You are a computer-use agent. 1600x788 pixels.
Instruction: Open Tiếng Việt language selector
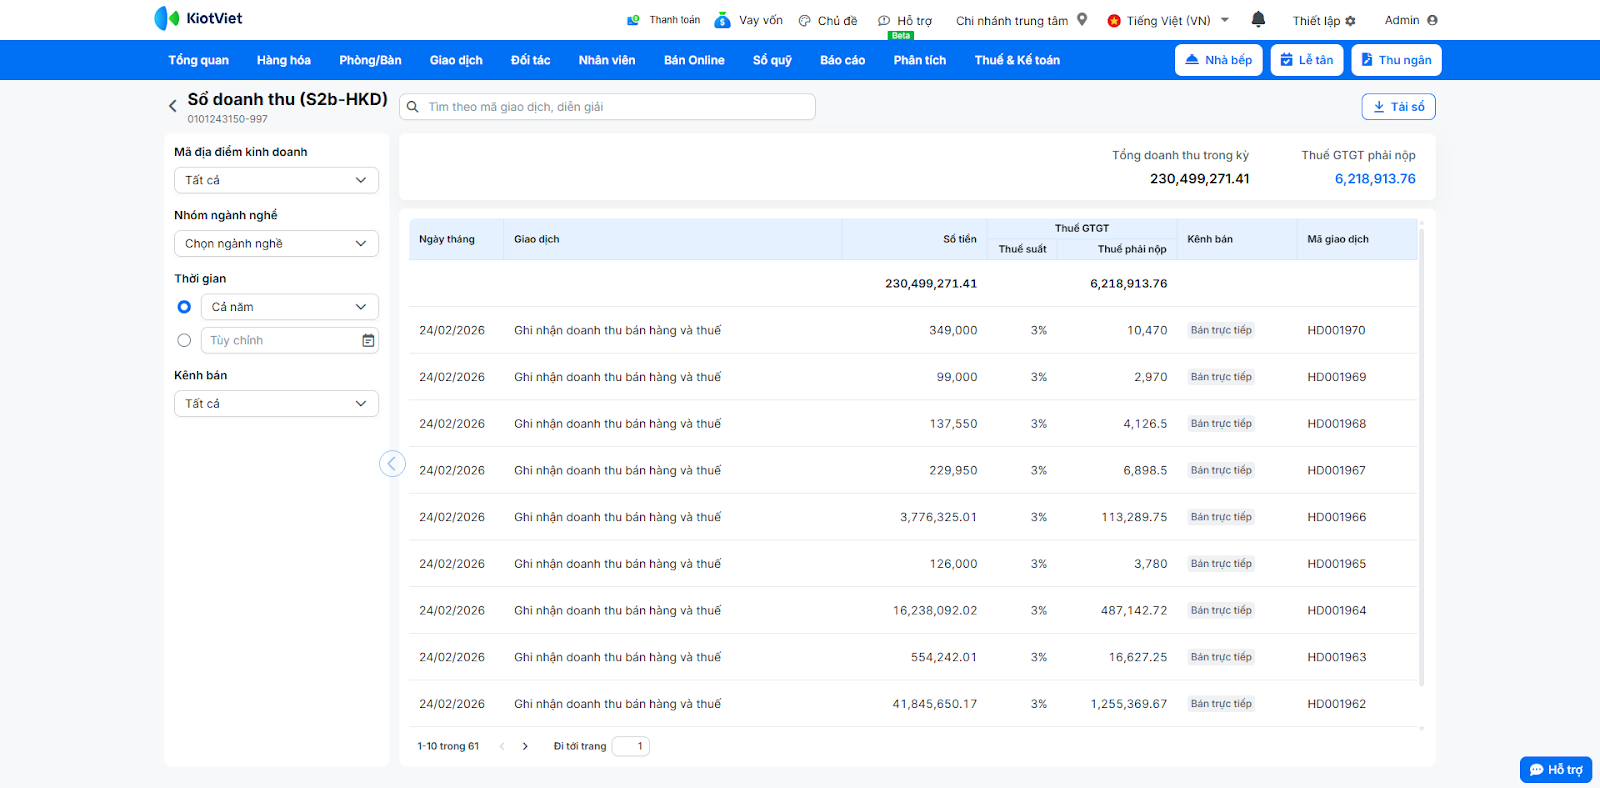[x=1168, y=20]
